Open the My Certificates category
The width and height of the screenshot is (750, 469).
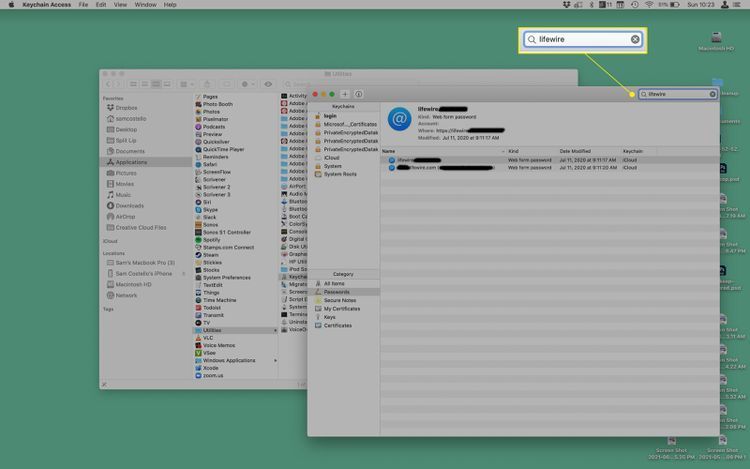(x=342, y=308)
